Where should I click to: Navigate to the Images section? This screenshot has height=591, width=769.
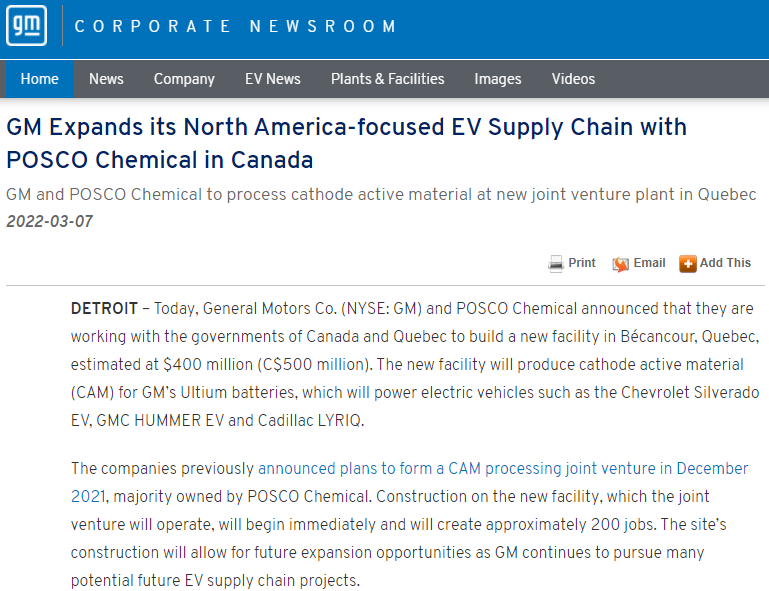[x=498, y=79]
